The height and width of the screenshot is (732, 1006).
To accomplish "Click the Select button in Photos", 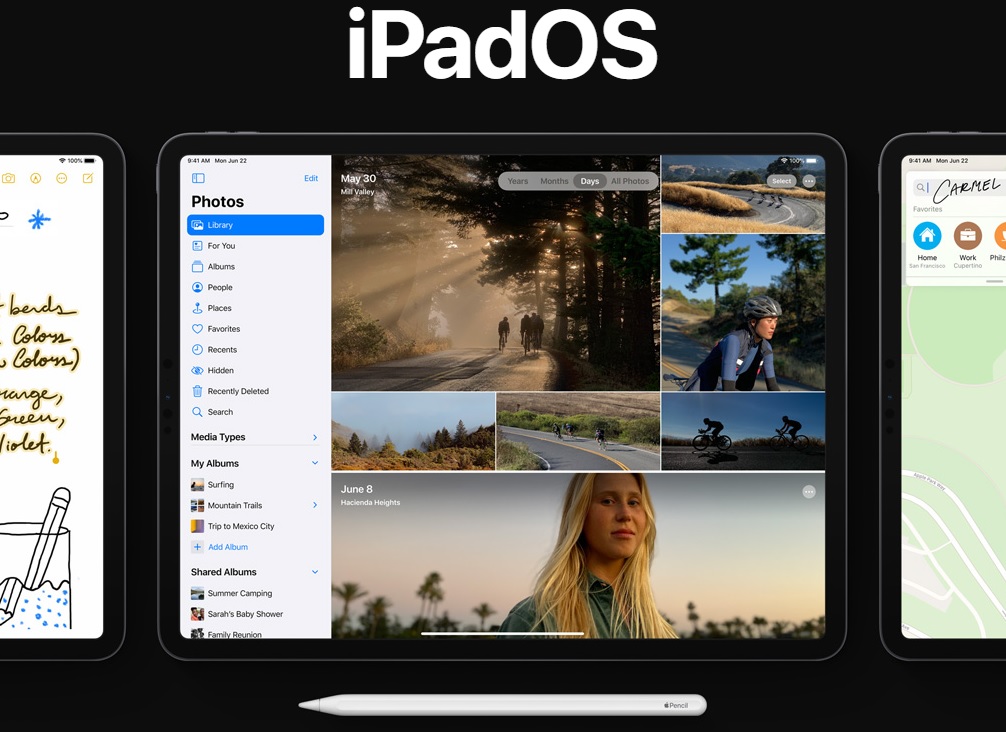I will point(781,181).
